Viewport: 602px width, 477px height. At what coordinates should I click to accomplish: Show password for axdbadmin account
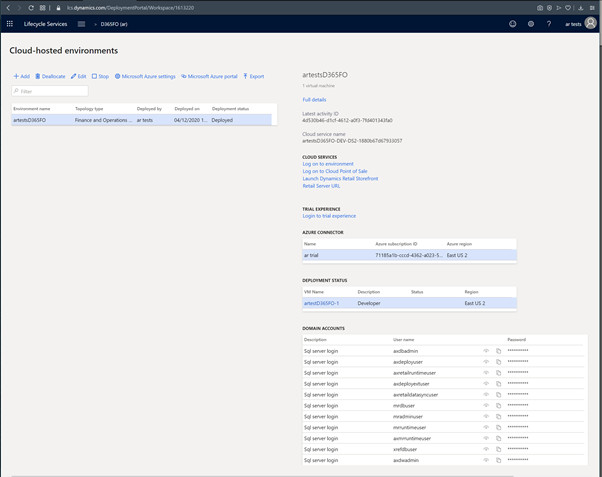click(486, 351)
